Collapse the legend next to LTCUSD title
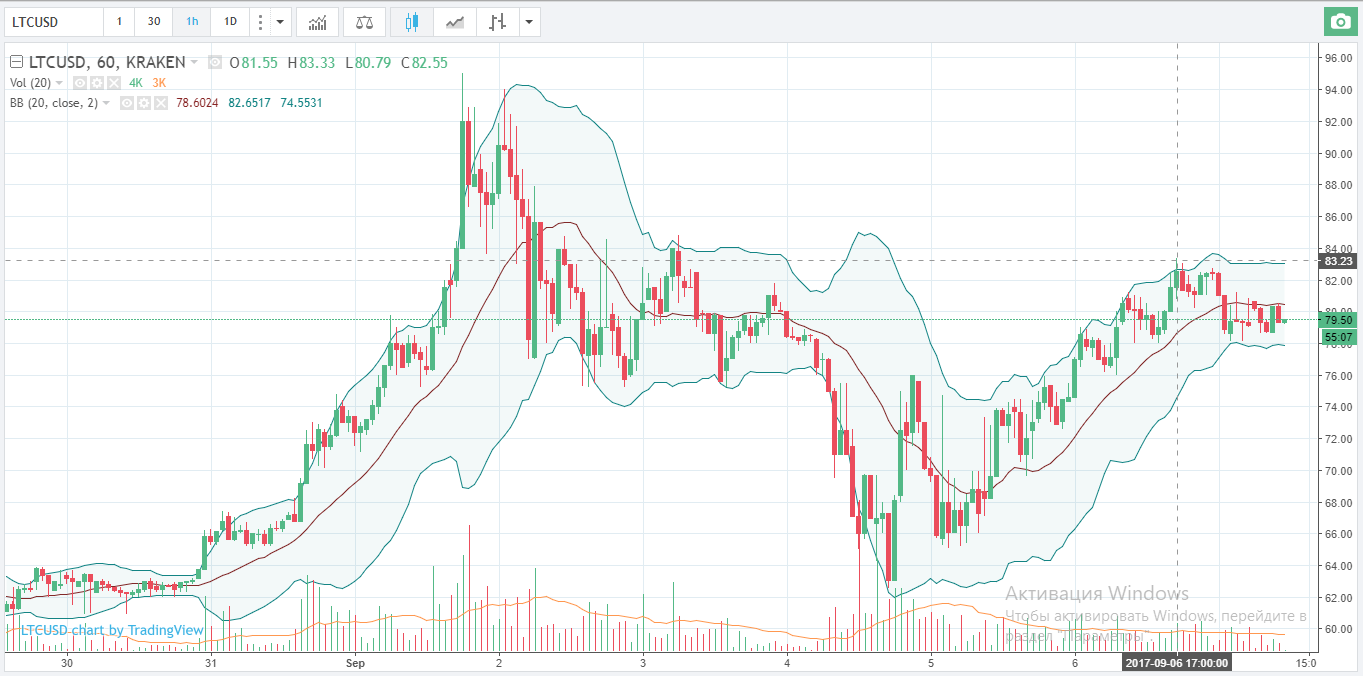The image size is (1363, 676). [x=16, y=62]
